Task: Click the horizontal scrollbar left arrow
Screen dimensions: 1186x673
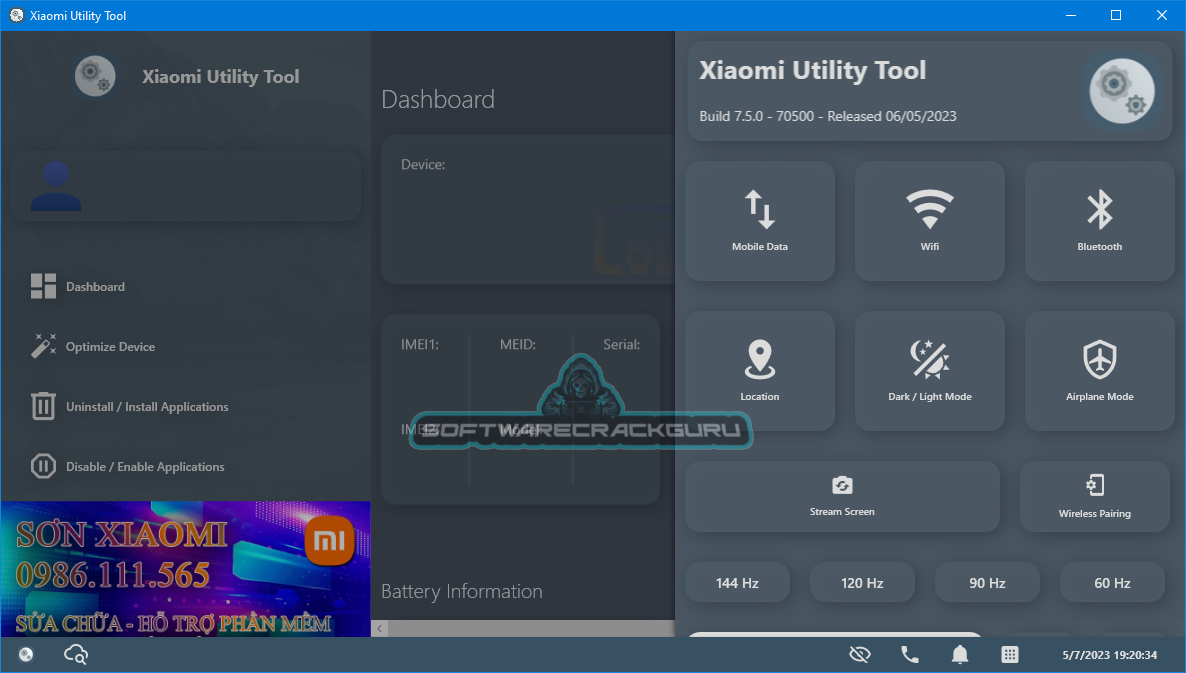Action: click(380, 628)
